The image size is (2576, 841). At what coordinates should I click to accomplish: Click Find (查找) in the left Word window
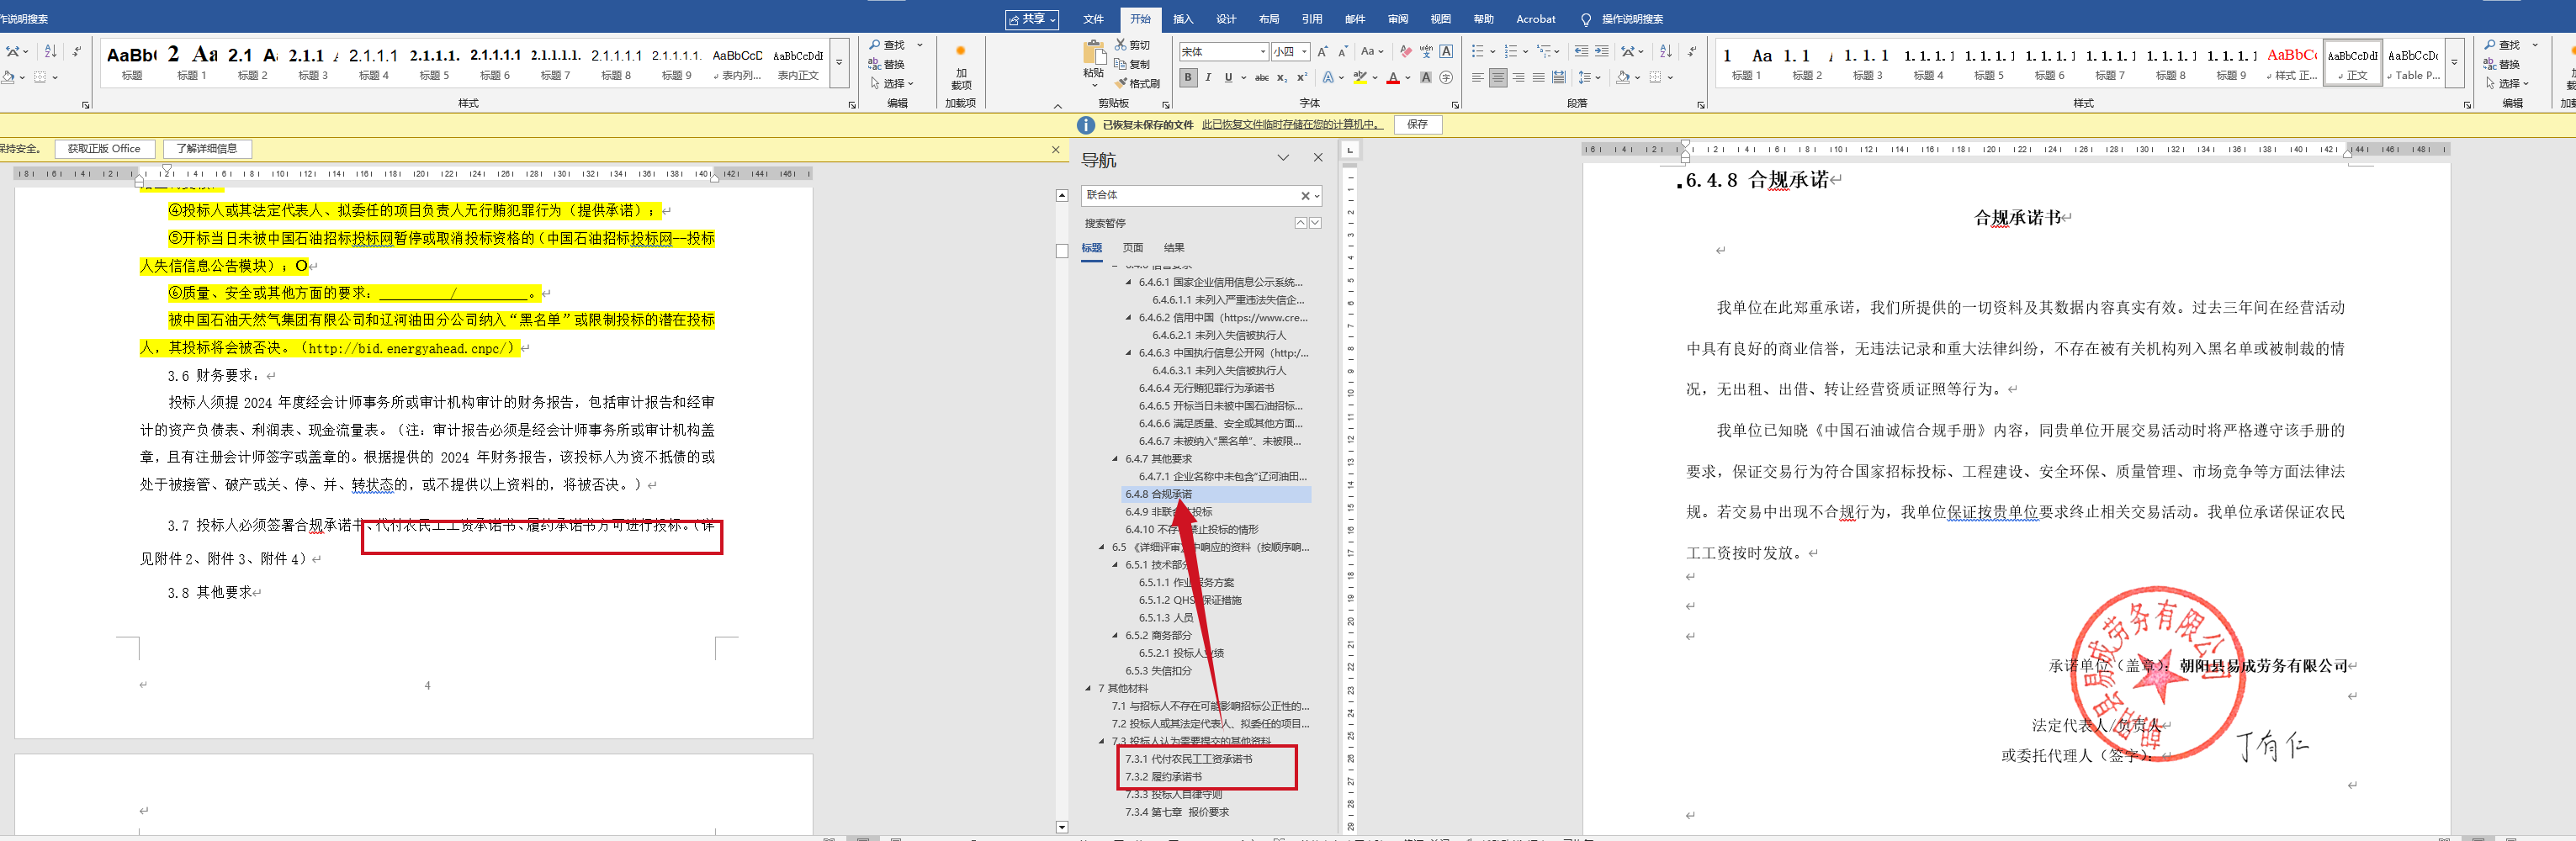pos(887,45)
